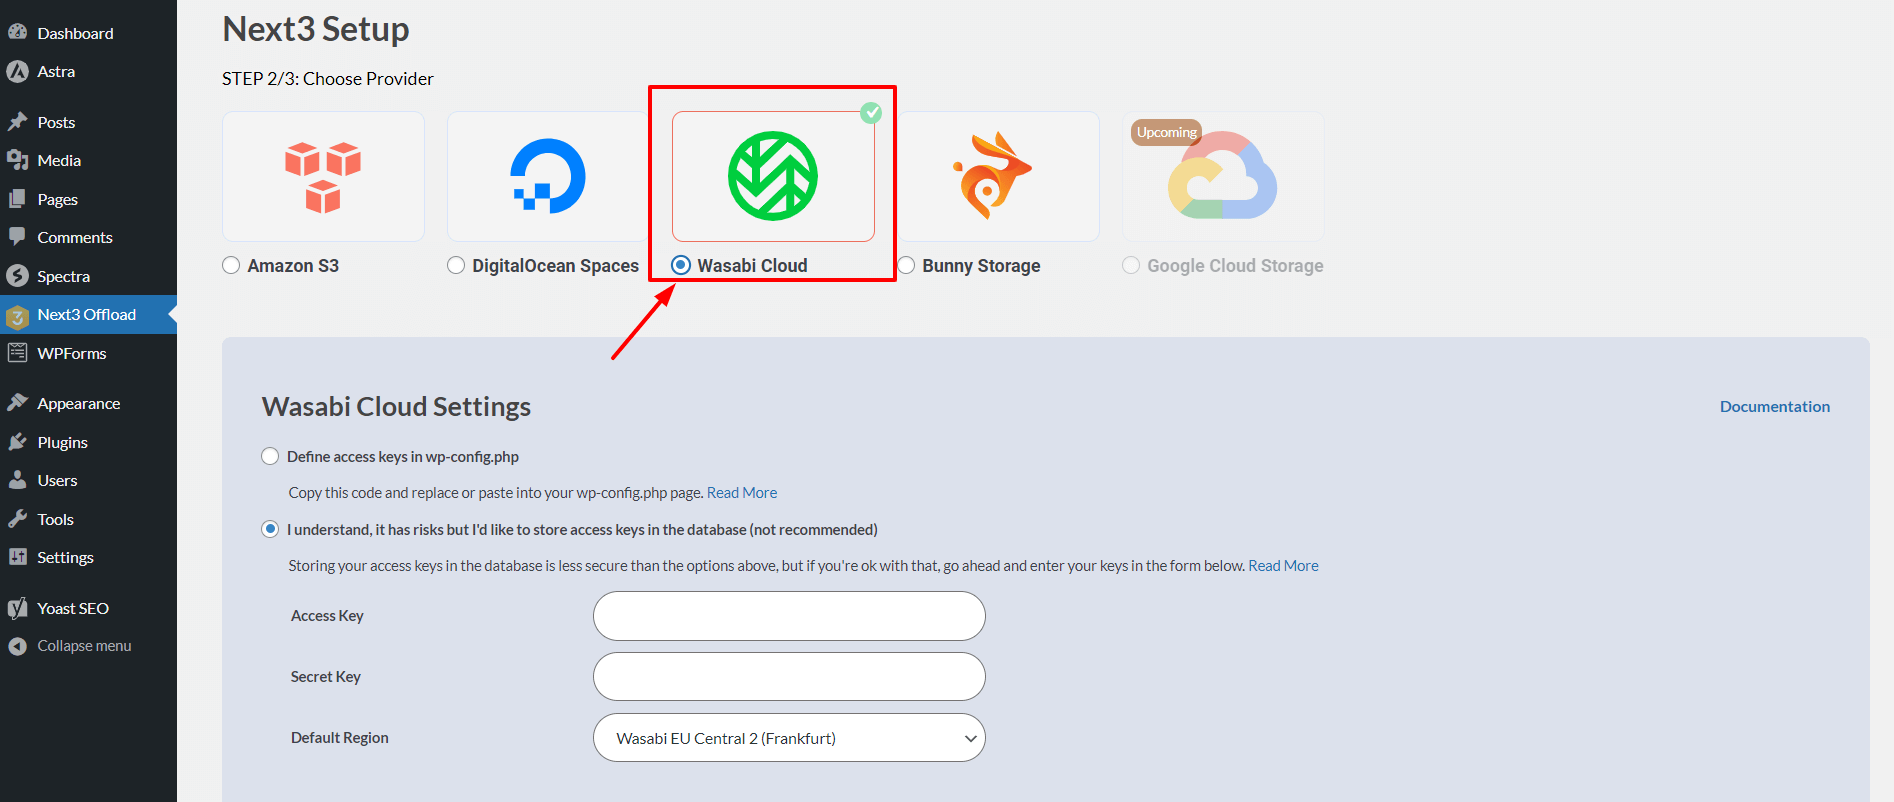Click the Bunny Storage logo card
Screen dimensions: 1894x802
[998, 176]
